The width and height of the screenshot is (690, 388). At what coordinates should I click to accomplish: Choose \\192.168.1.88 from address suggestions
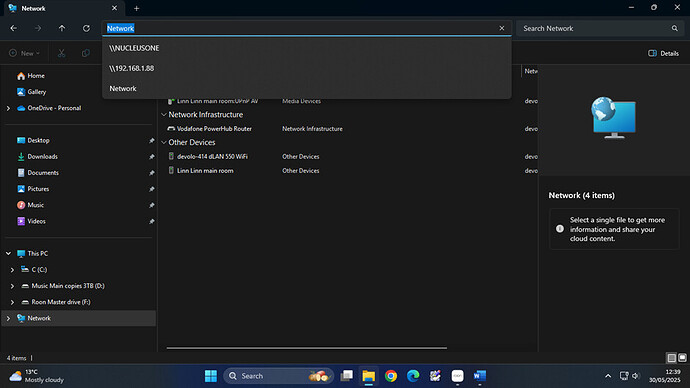point(307,68)
